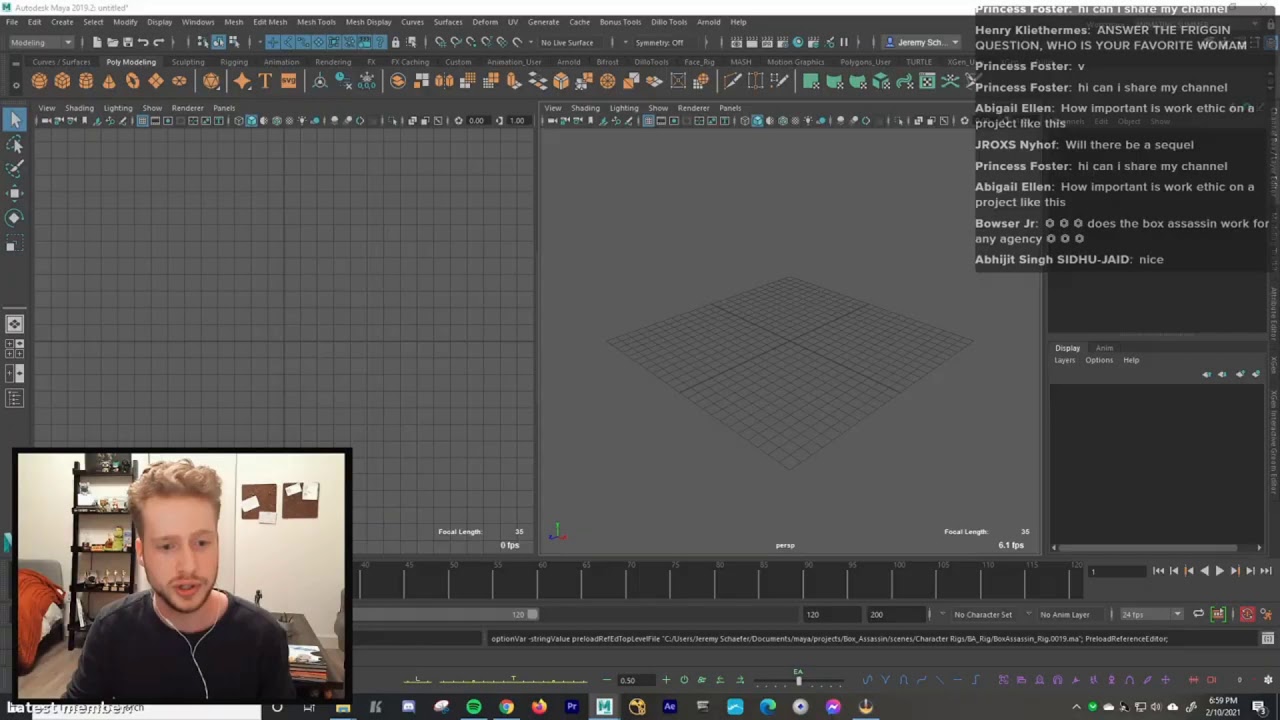Open the No Character Set dropdown
The height and width of the screenshot is (720, 1280).
point(982,614)
